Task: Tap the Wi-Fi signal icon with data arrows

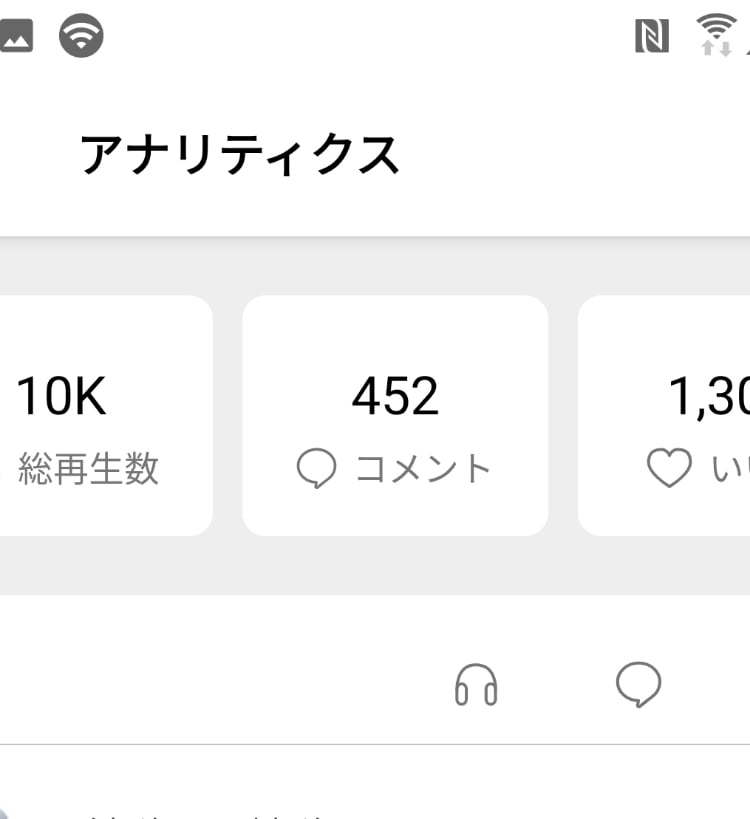Action: pyautogui.click(x=717, y=36)
